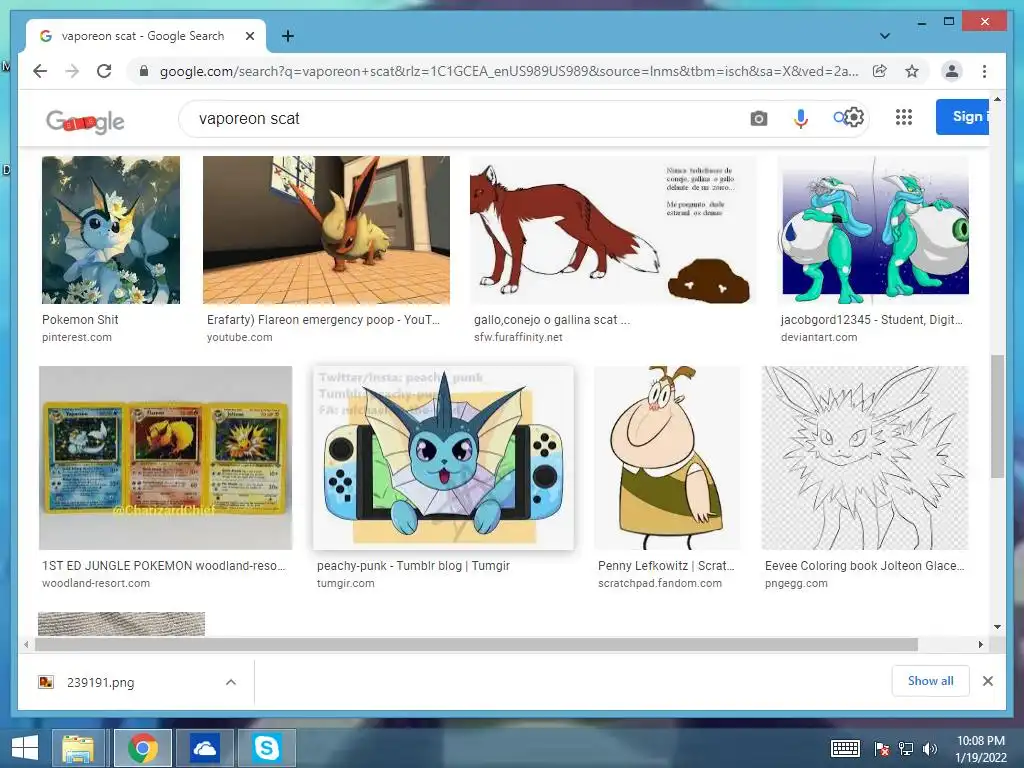The height and width of the screenshot is (768, 1024).
Task: Go to Google home via logo
Action: (85, 121)
